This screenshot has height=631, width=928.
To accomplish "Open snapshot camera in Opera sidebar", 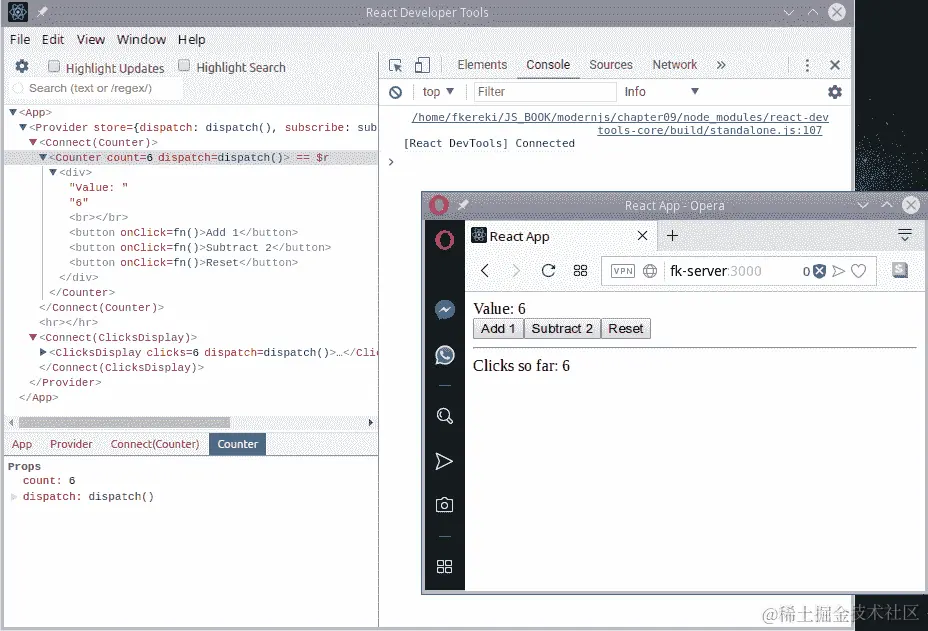I will 444,505.
